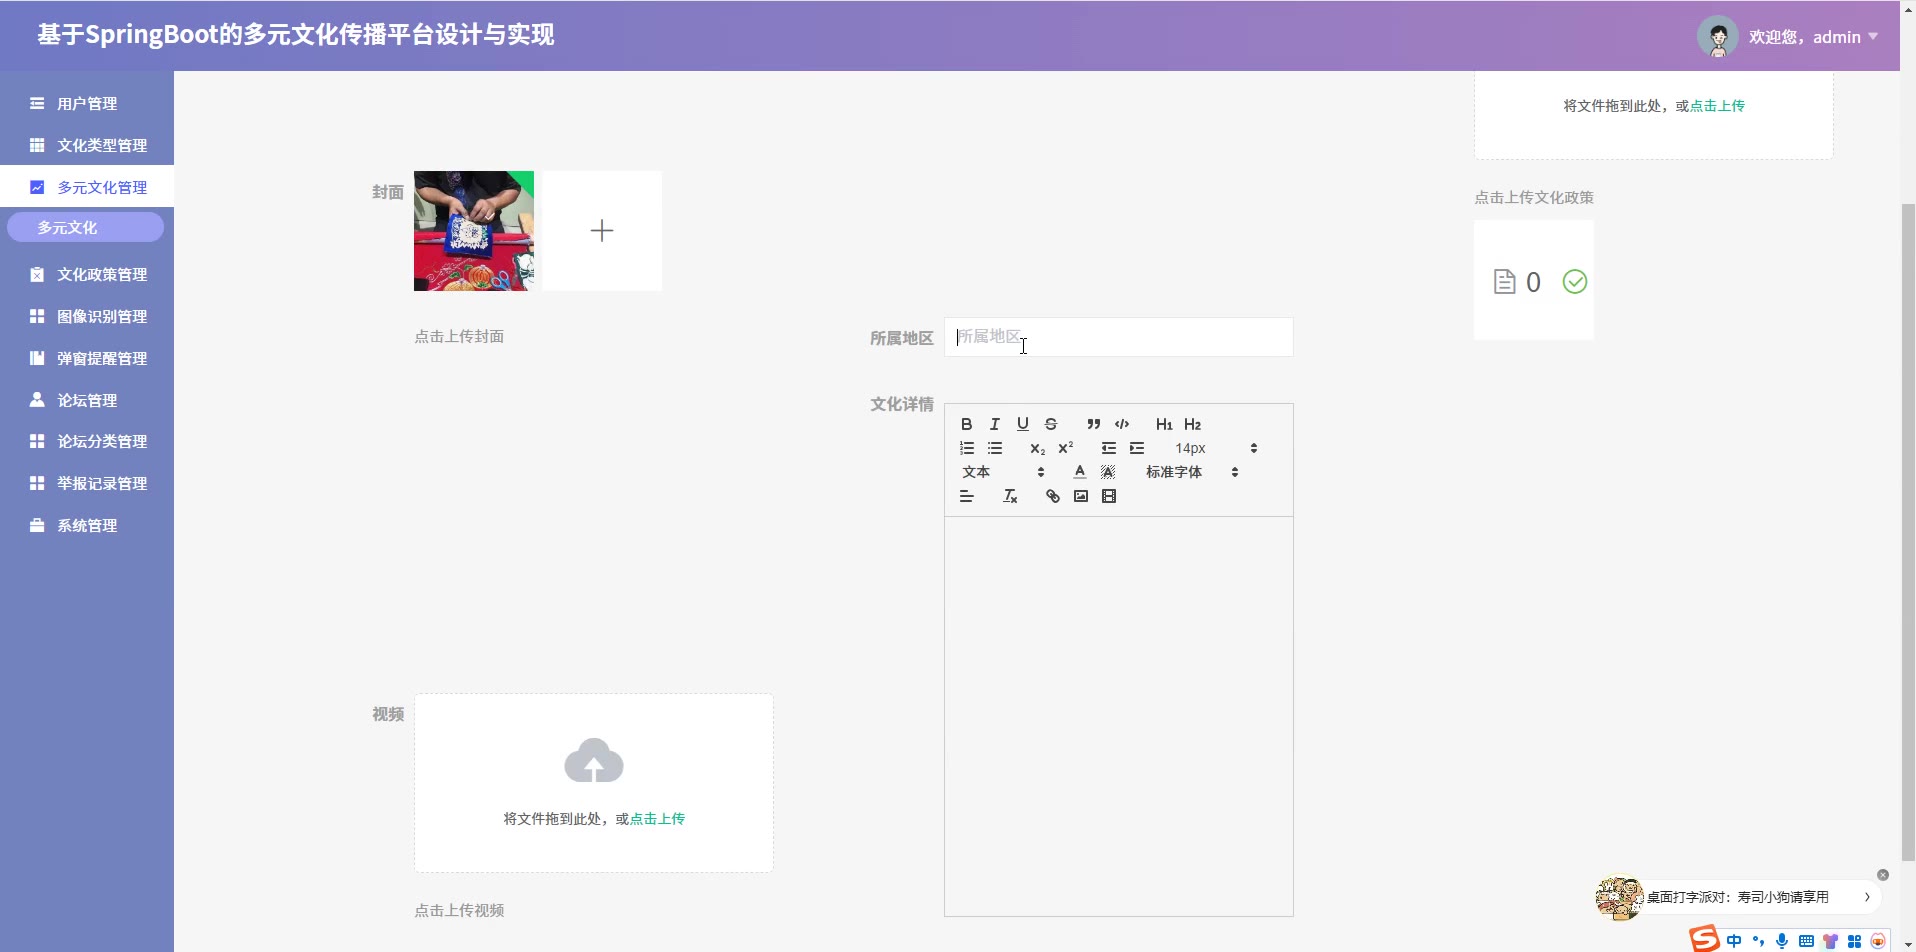Toggle Sogou punctuation mode
This screenshot has height=952, width=1916.
click(1758, 941)
